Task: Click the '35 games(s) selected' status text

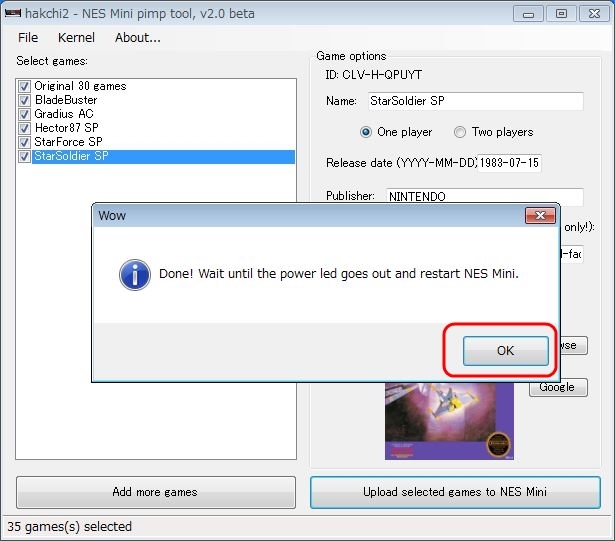Action: [x=69, y=526]
